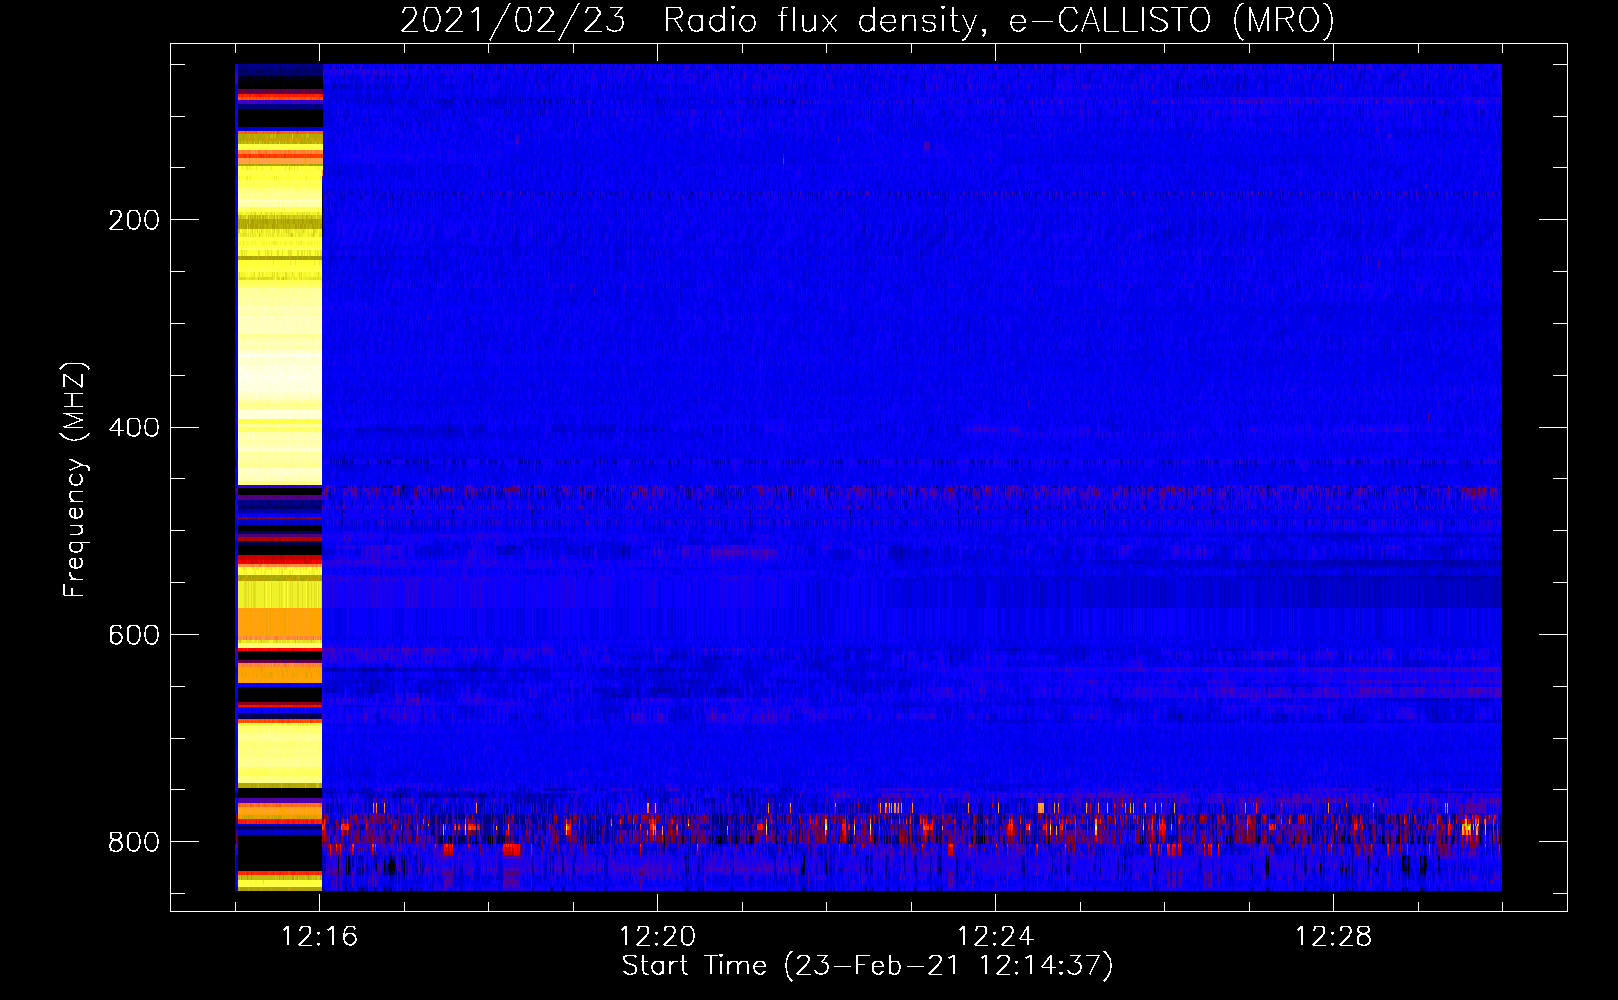
Task: Click the bright yellow calibration band before 12:16
Action: [x=279, y=478]
